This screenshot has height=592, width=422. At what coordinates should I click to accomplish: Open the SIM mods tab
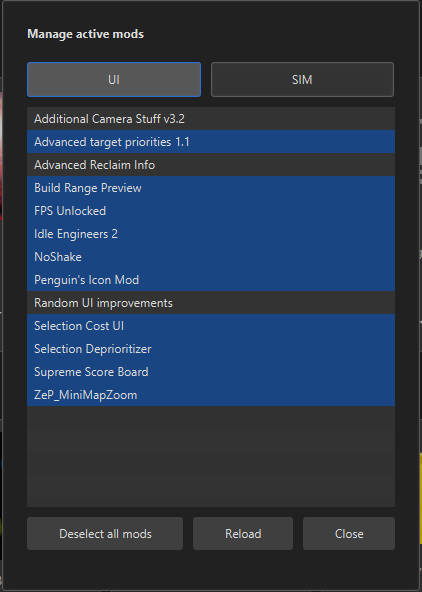pos(302,80)
